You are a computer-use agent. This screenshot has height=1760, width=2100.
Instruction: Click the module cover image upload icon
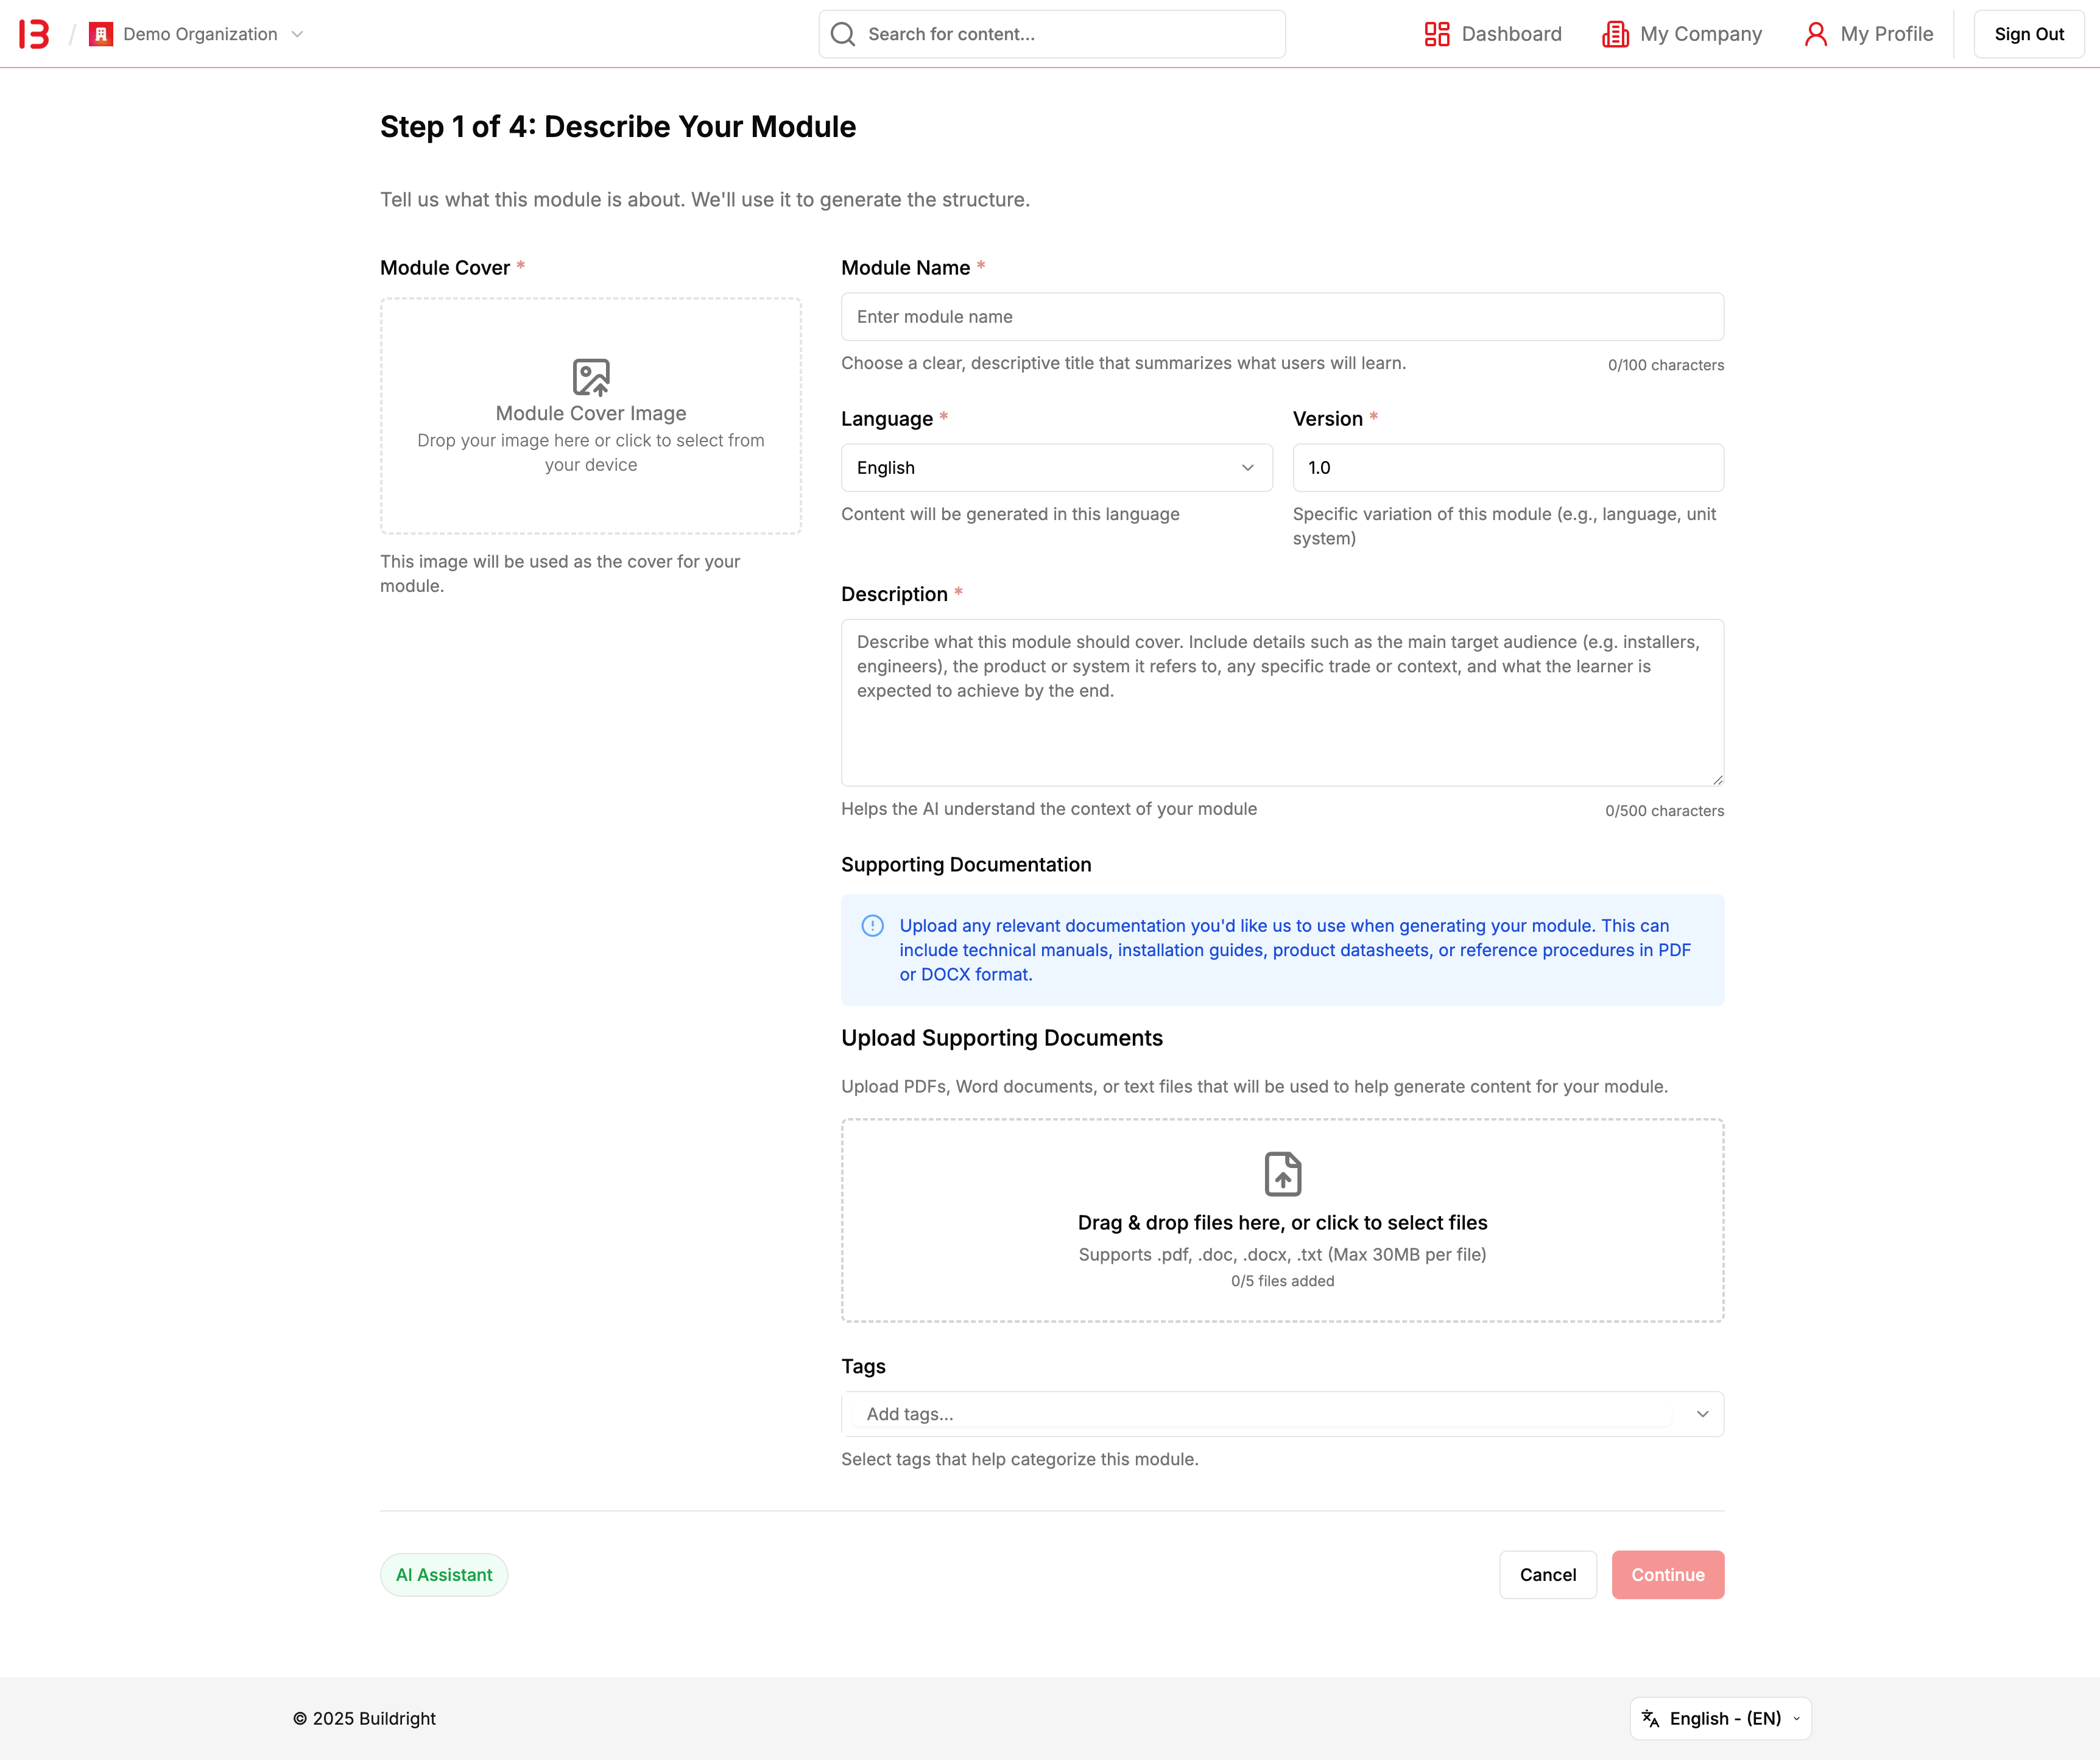591,377
